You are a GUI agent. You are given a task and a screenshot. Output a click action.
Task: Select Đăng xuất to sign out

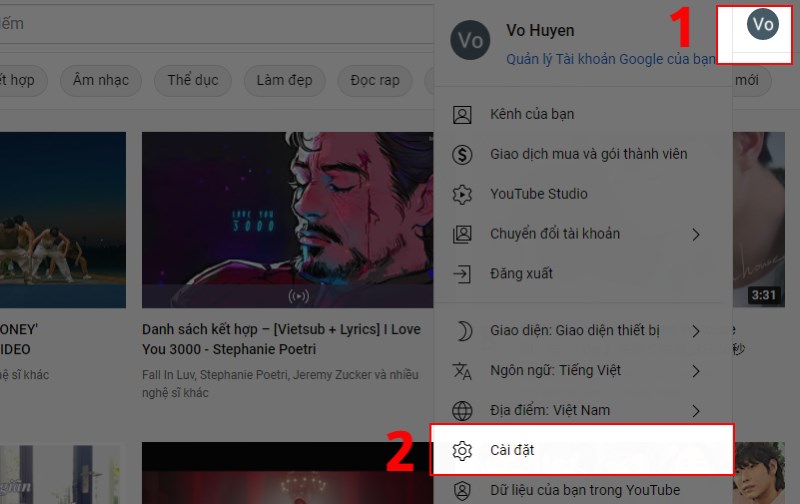583,274
